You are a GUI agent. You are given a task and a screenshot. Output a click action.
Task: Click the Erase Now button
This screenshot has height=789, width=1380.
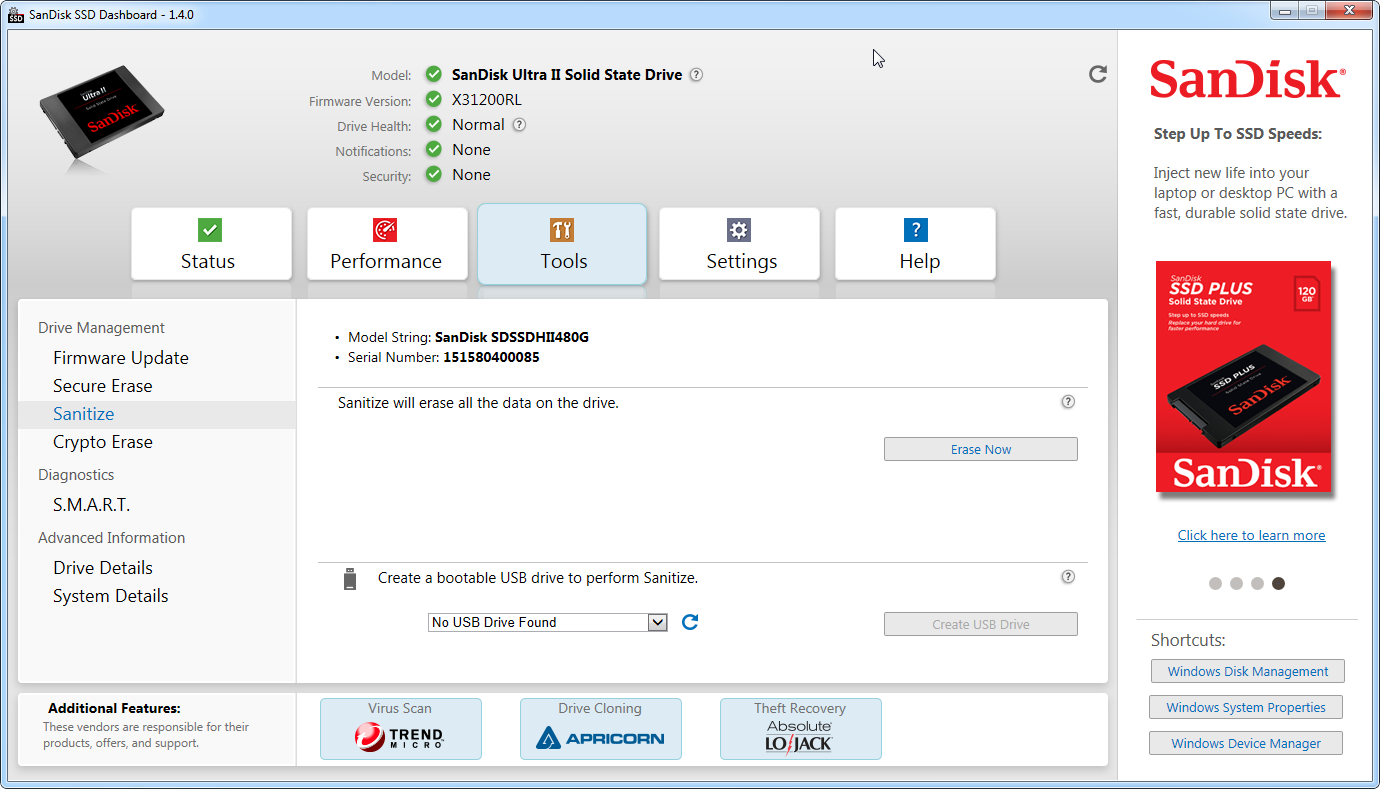pyautogui.click(x=981, y=449)
